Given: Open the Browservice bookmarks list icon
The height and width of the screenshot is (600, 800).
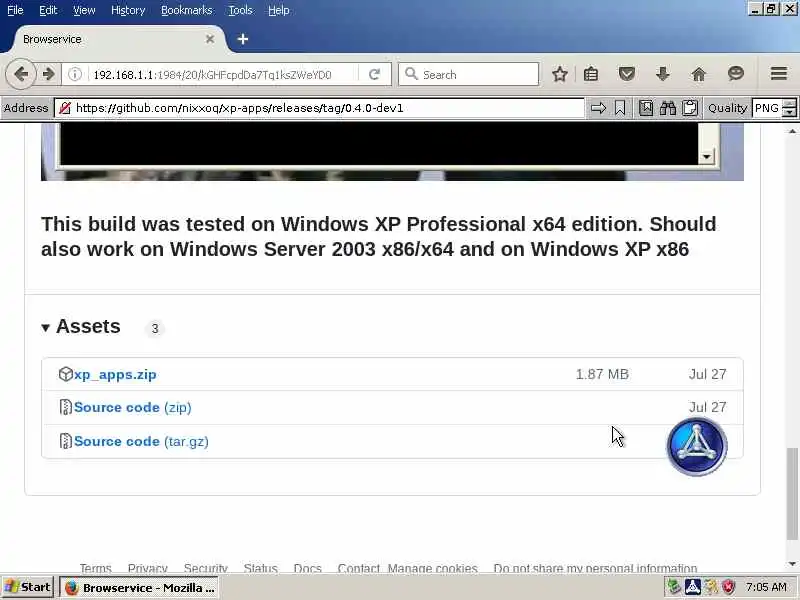Looking at the screenshot, I should coord(646,108).
